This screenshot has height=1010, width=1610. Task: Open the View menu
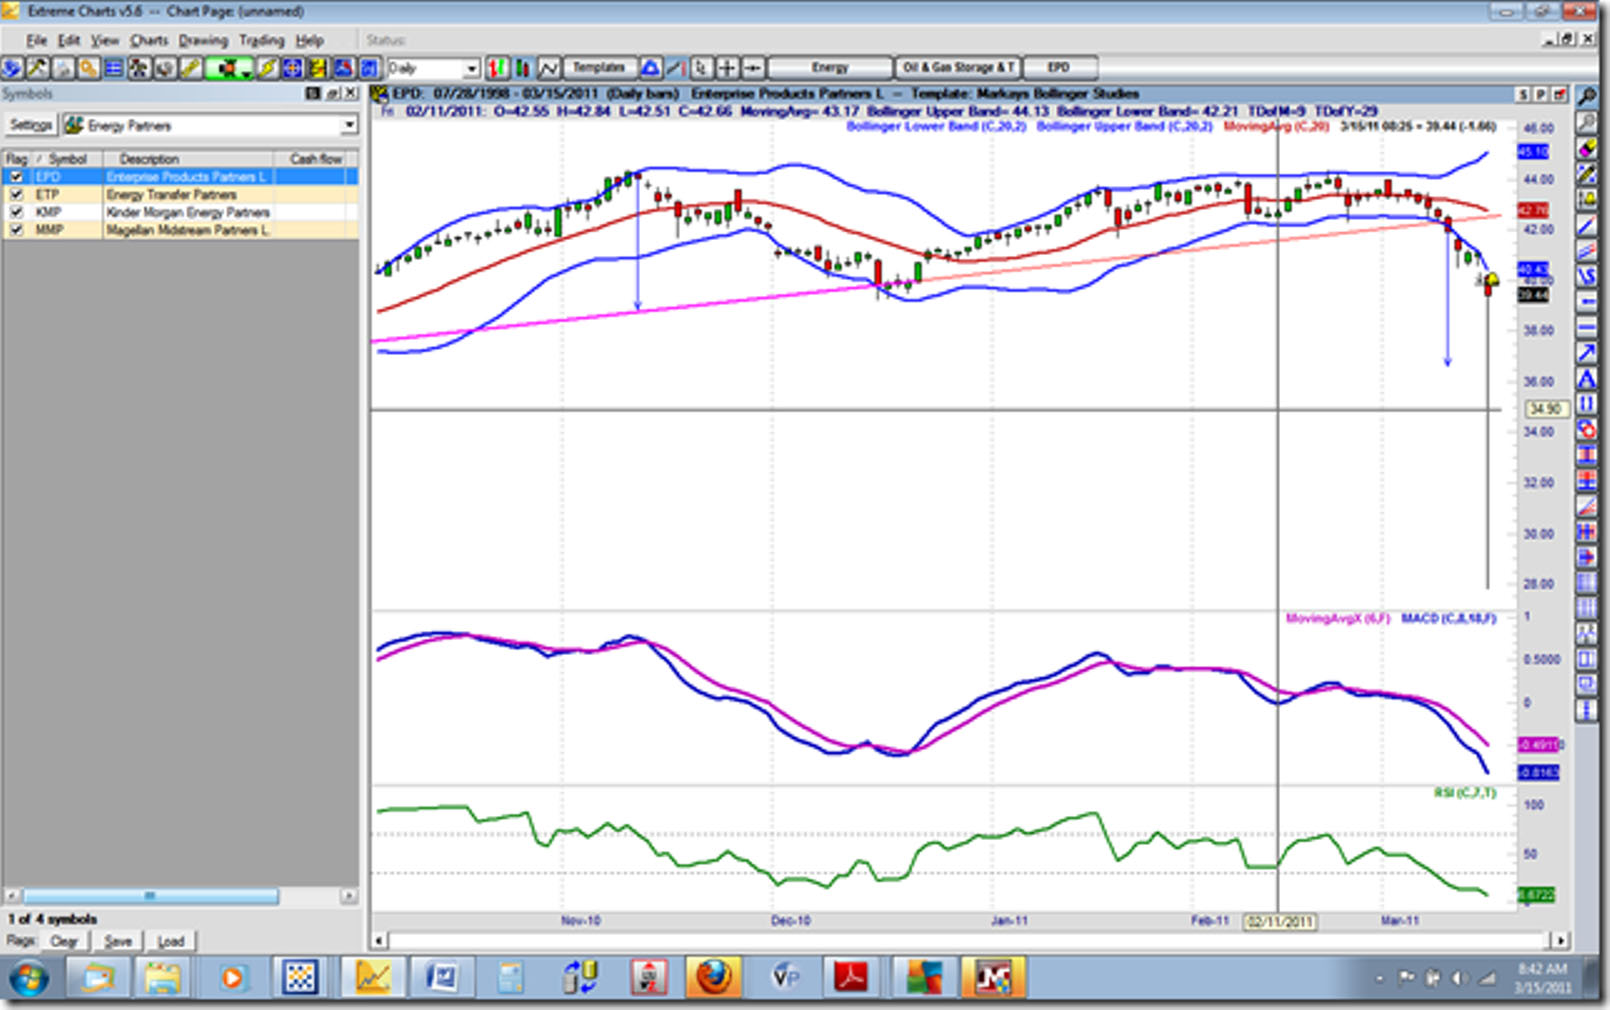(105, 41)
